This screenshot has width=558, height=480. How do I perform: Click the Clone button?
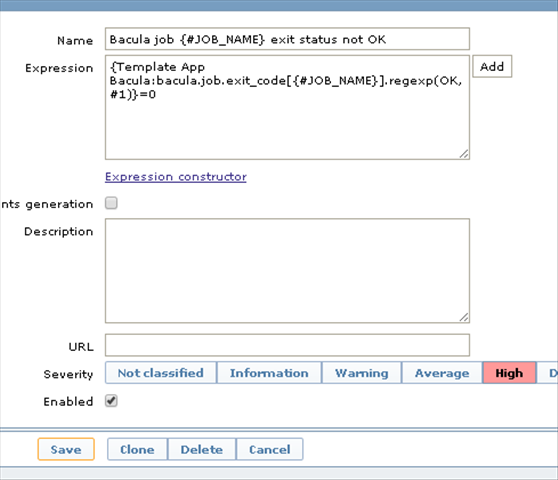(x=137, y=449)
